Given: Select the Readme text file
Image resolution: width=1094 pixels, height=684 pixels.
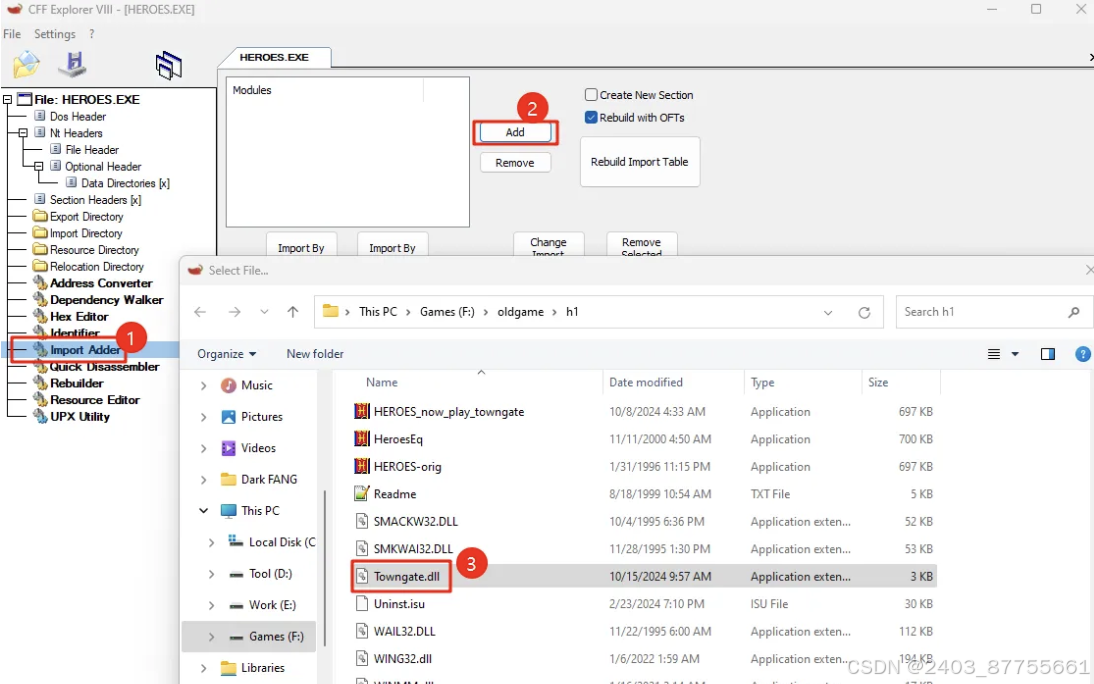Looking at the screenshot, I should 394,494.
